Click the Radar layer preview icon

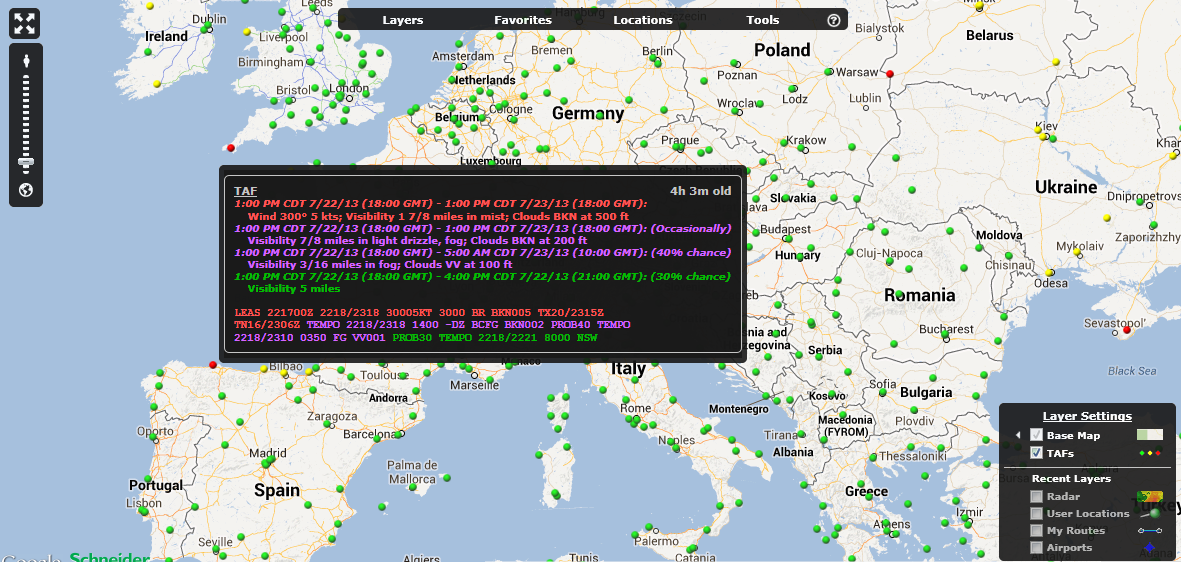(x=1150, y=497)
